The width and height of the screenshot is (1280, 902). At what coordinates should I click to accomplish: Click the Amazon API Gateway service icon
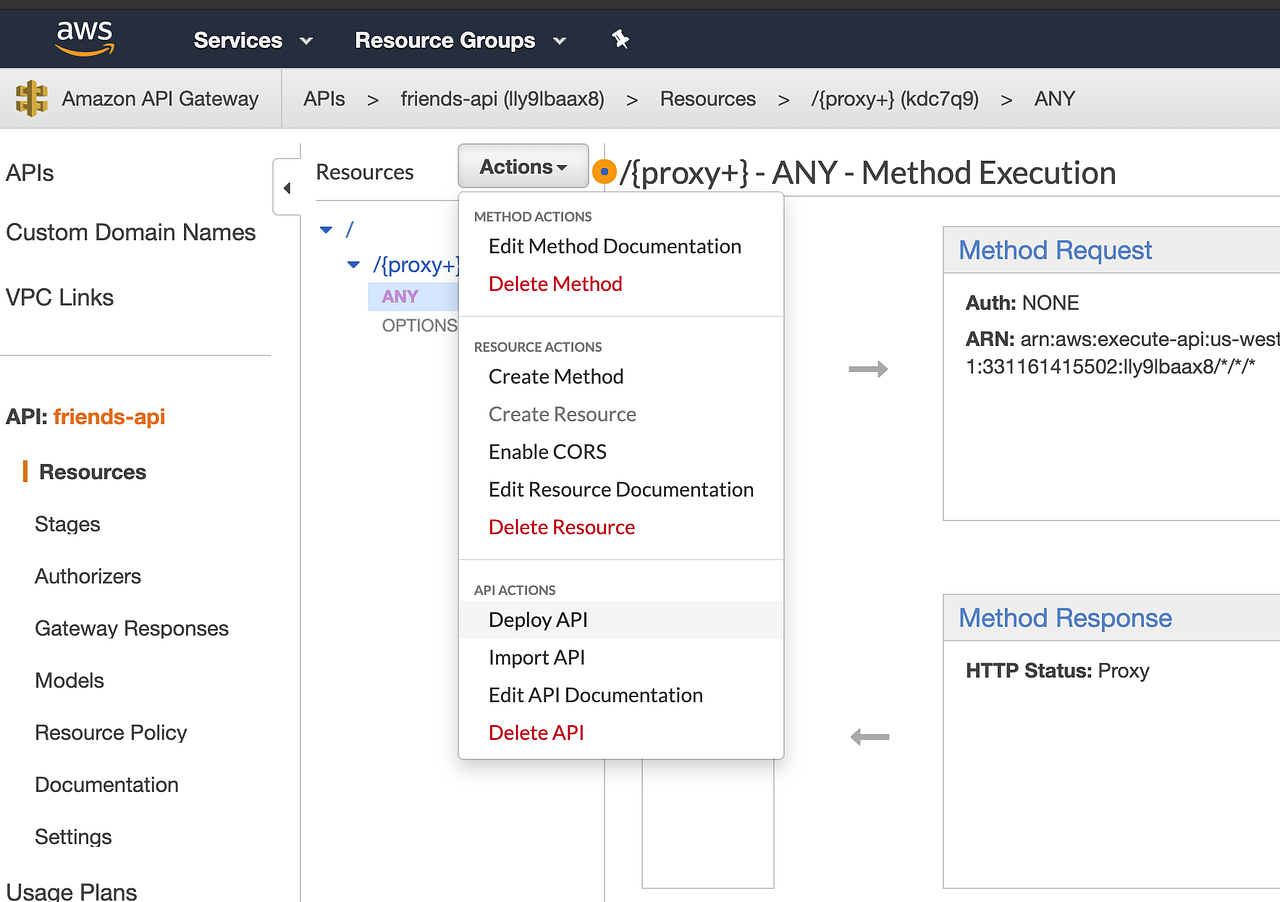[31, 98]
